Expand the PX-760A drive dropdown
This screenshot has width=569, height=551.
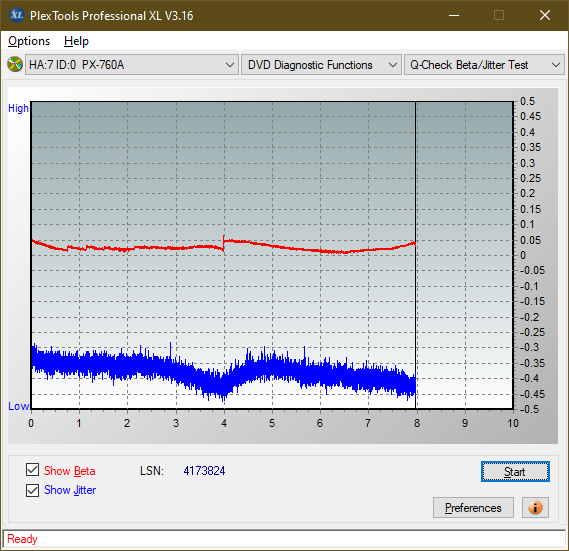[x=132, y=65]
